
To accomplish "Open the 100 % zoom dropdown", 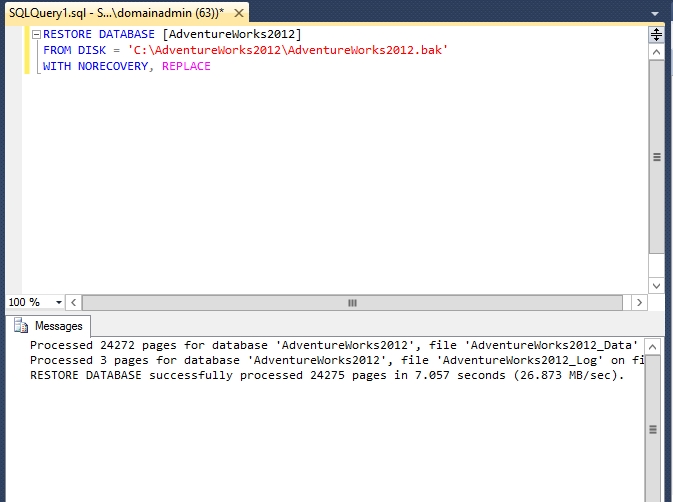I will (x=59, y=302).
